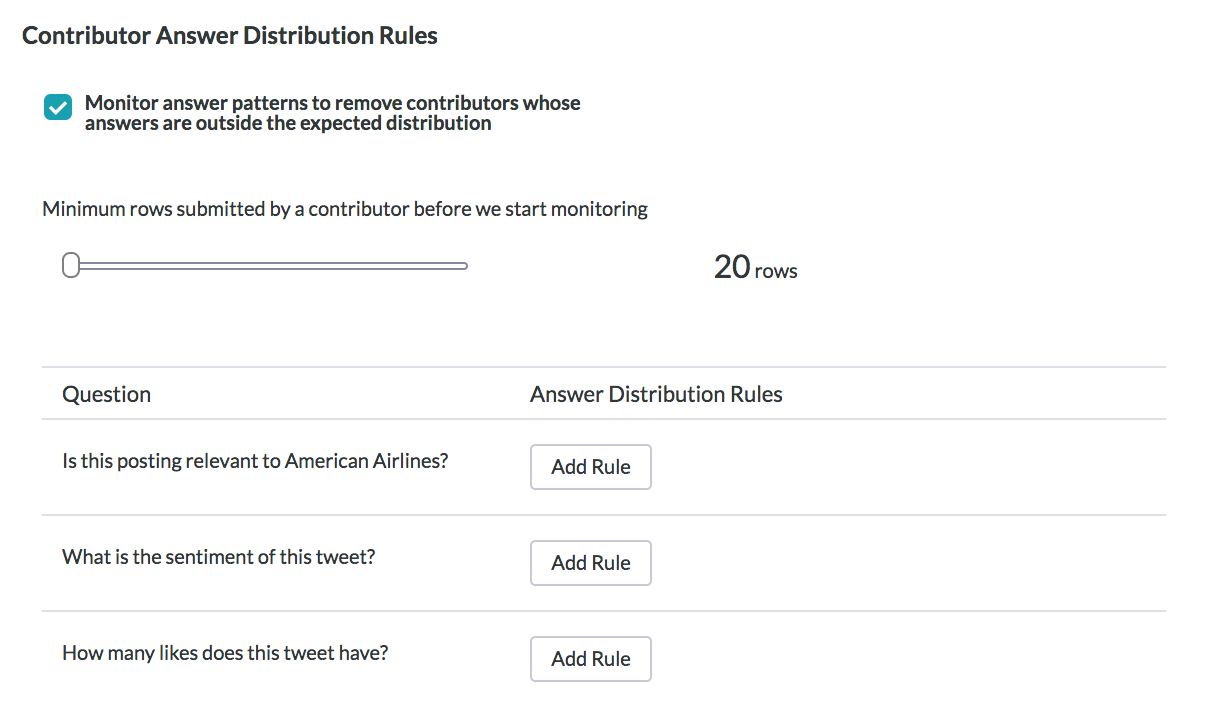
Task: Uncheck the Monitor answer patterns checkbox
Action: 57,107
